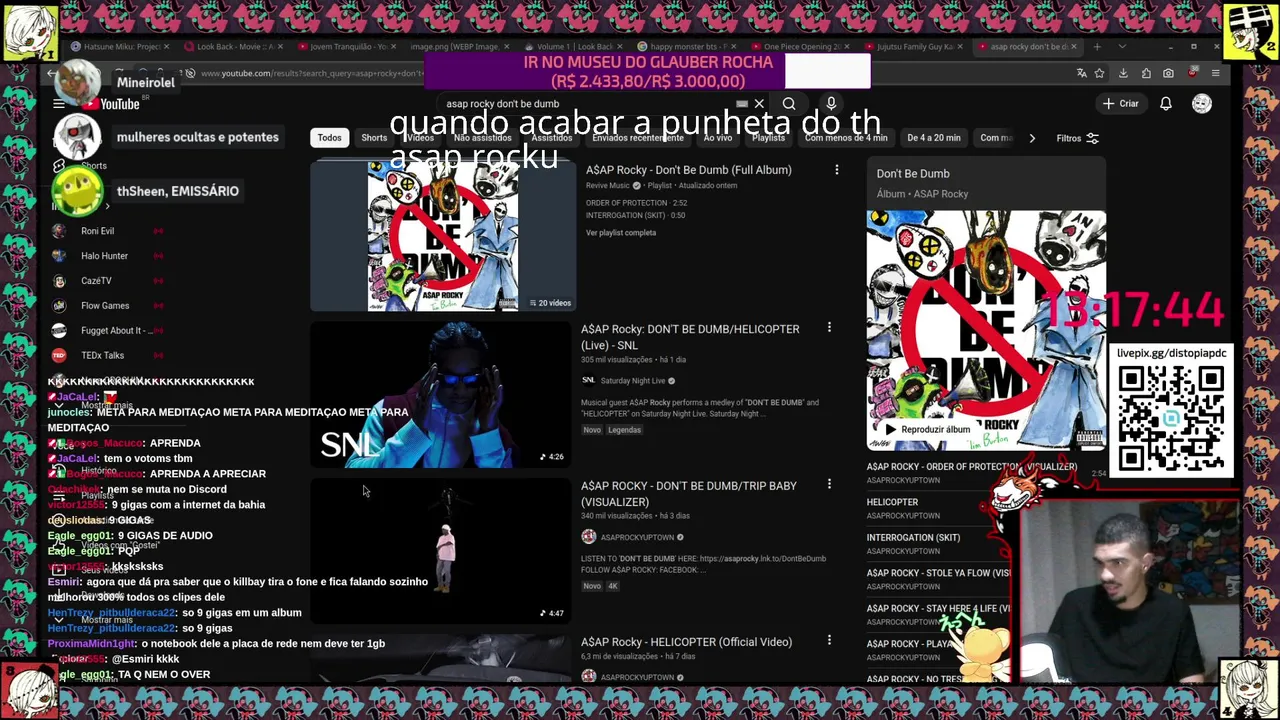Click the magnifying glass search button
Screen dimensions: 1280x720
point(789,104)
